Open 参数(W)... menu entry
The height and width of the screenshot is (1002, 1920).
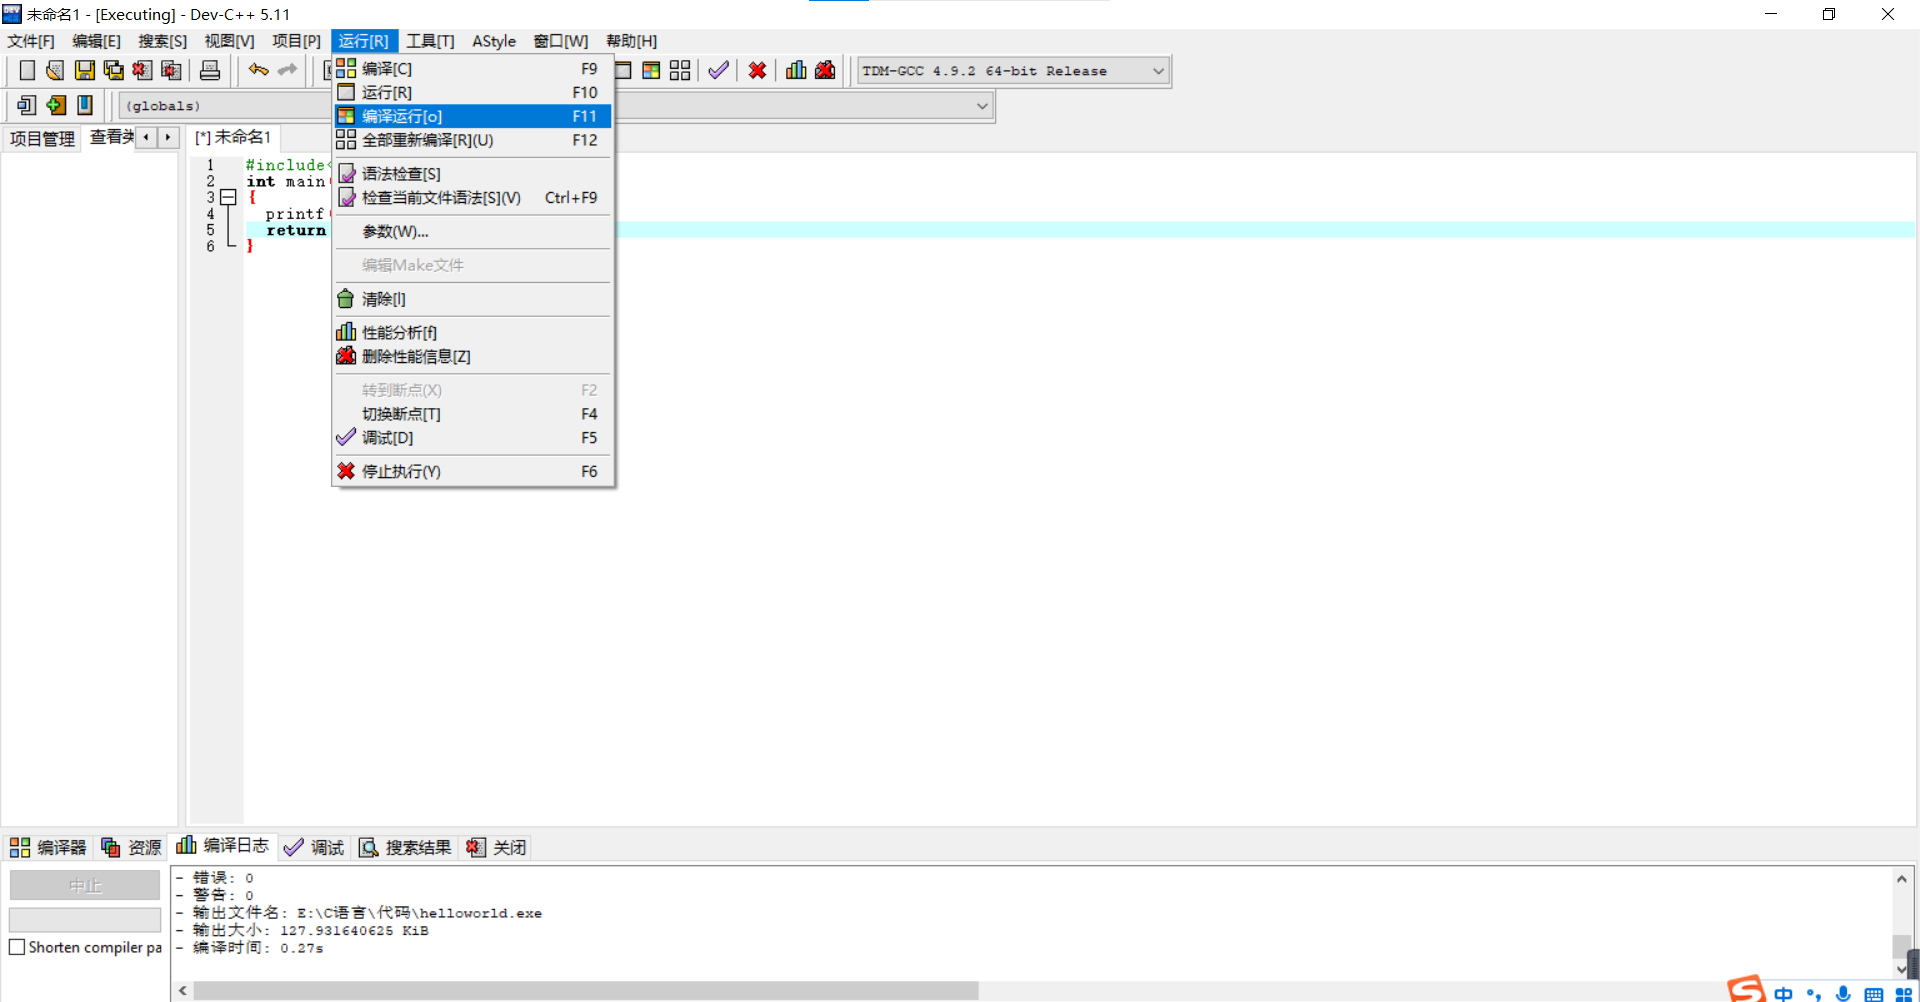[472, 232]
